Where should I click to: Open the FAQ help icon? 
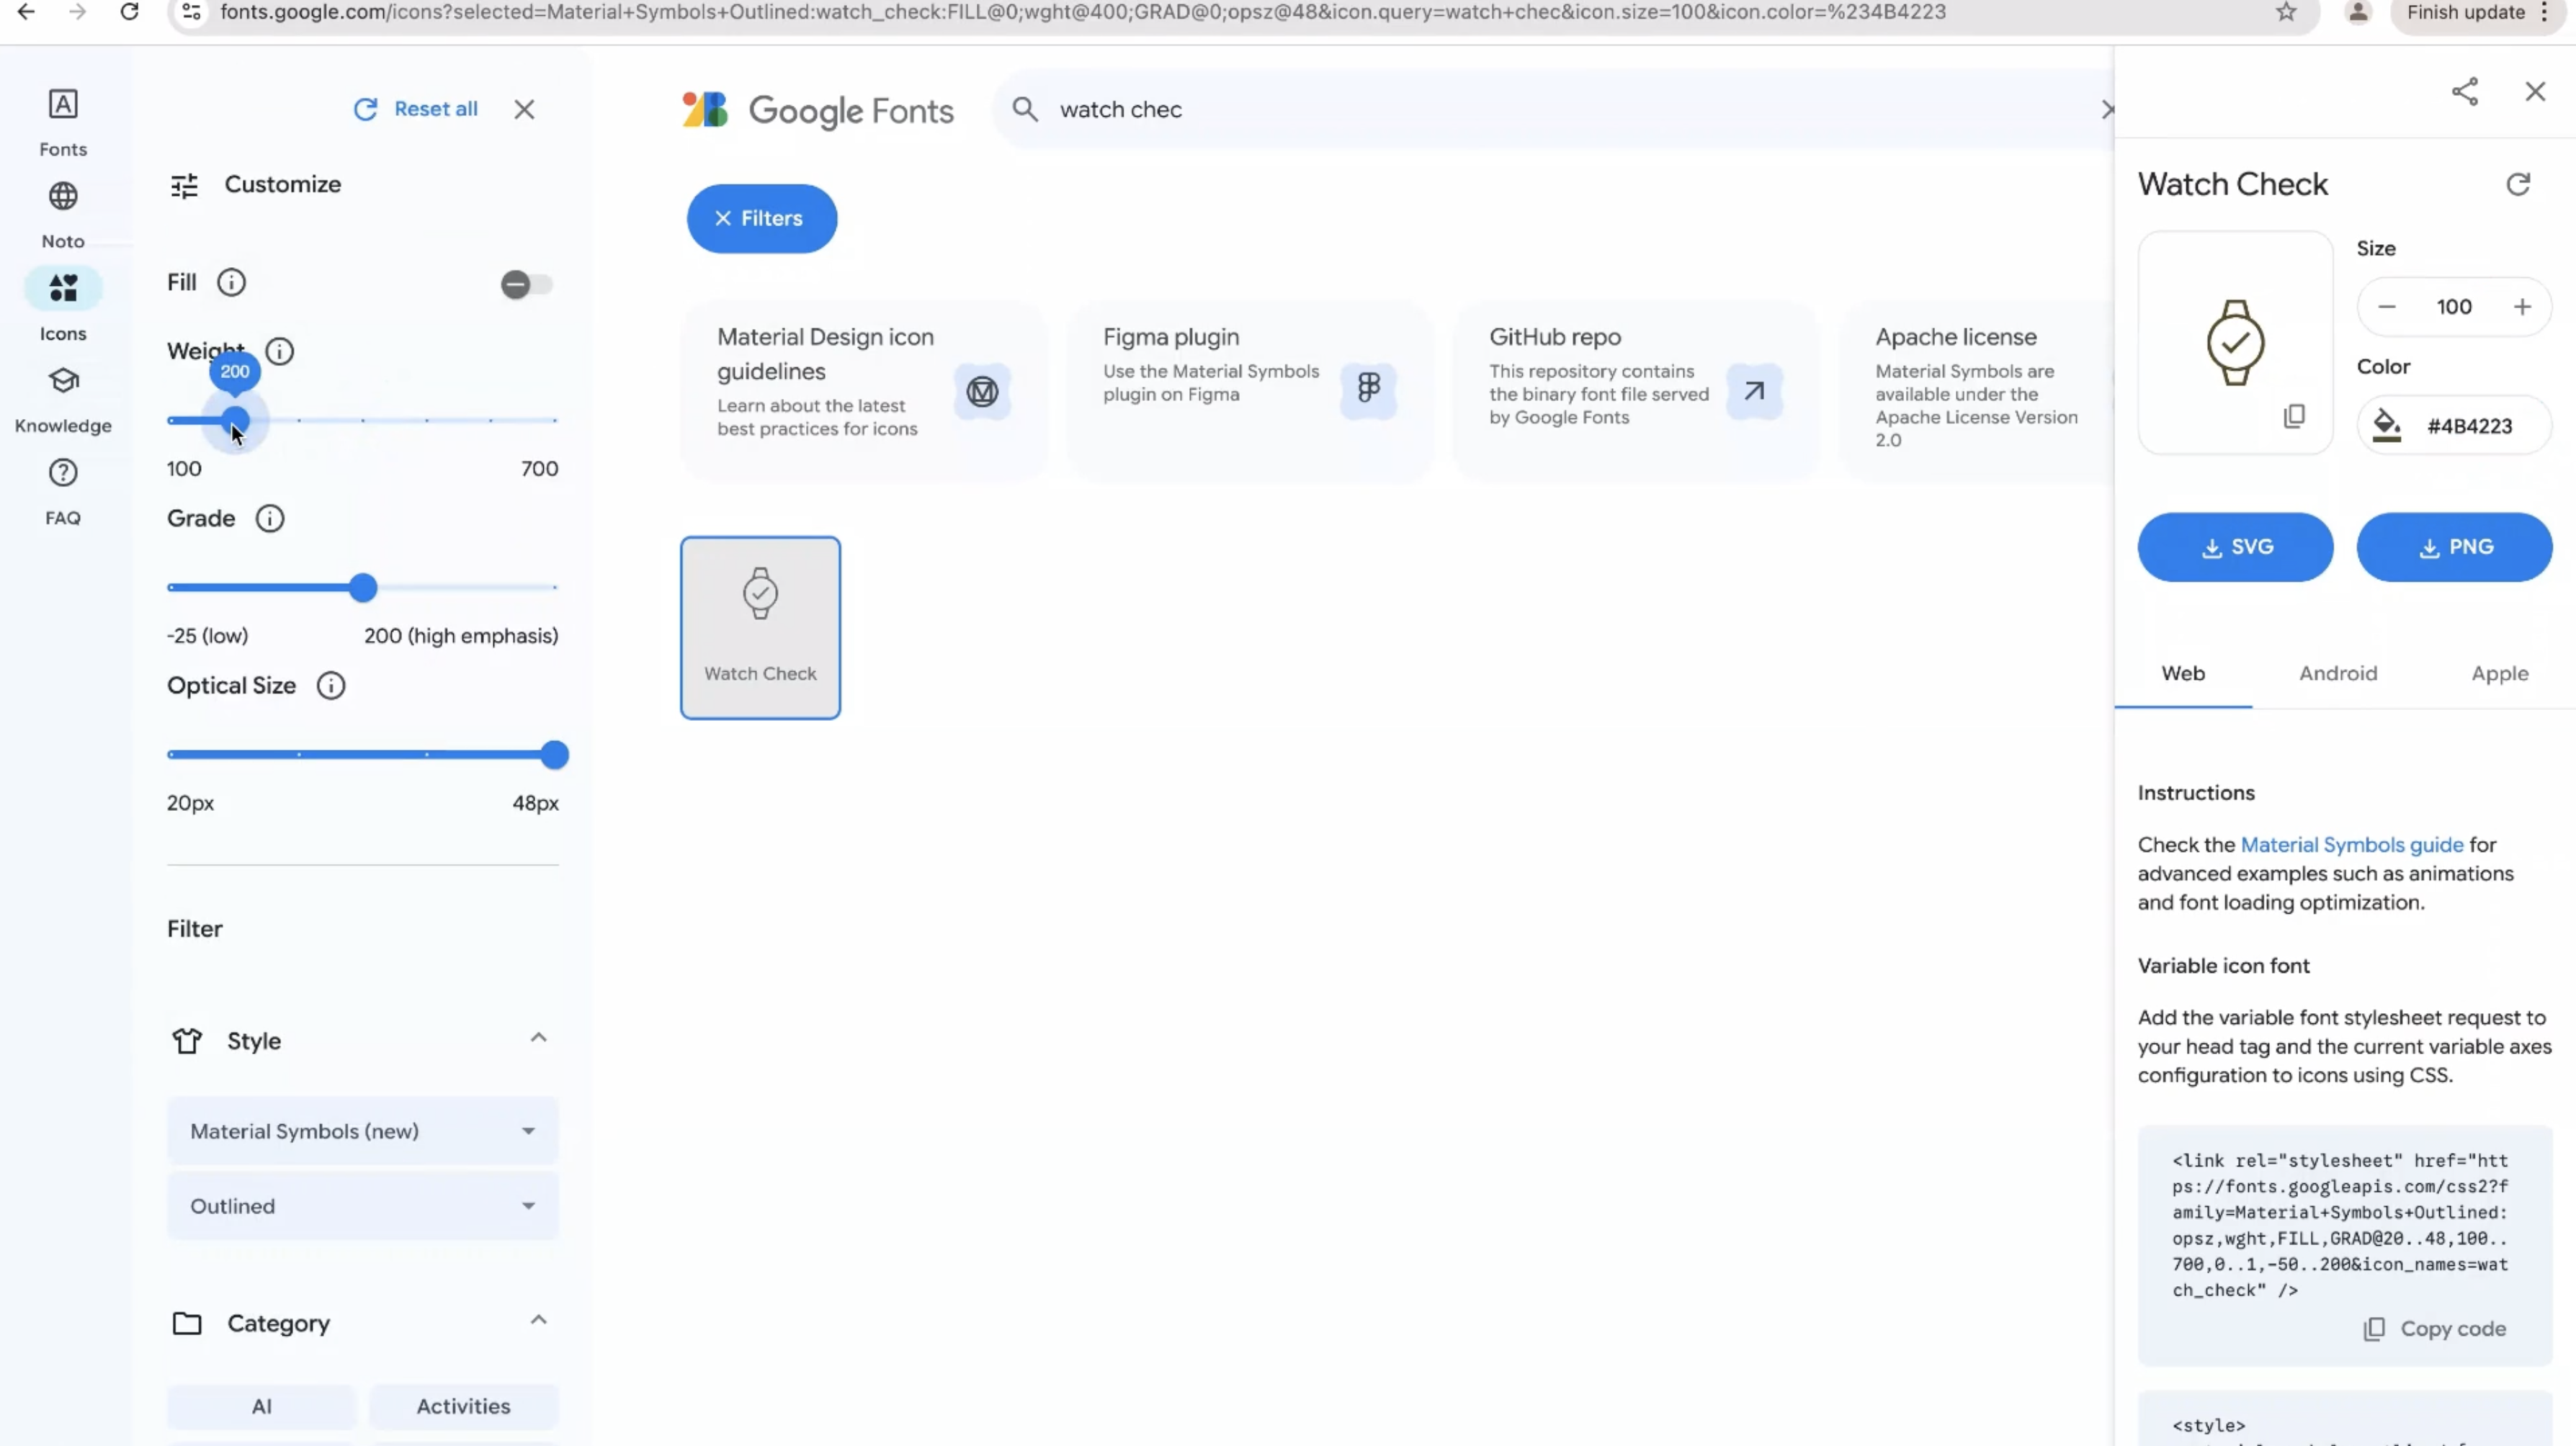pos(63,473)
